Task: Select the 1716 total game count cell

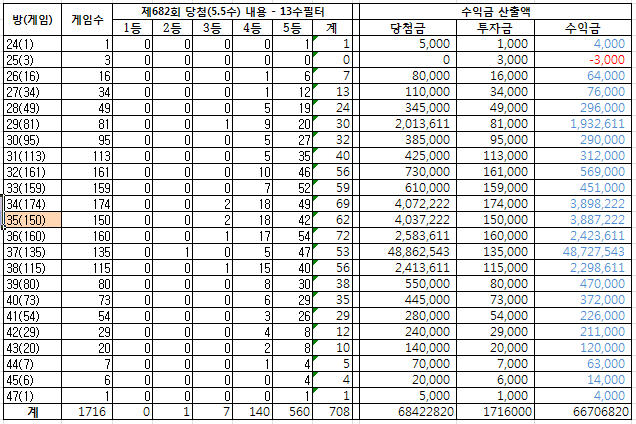Action: [x=88, y=412]
